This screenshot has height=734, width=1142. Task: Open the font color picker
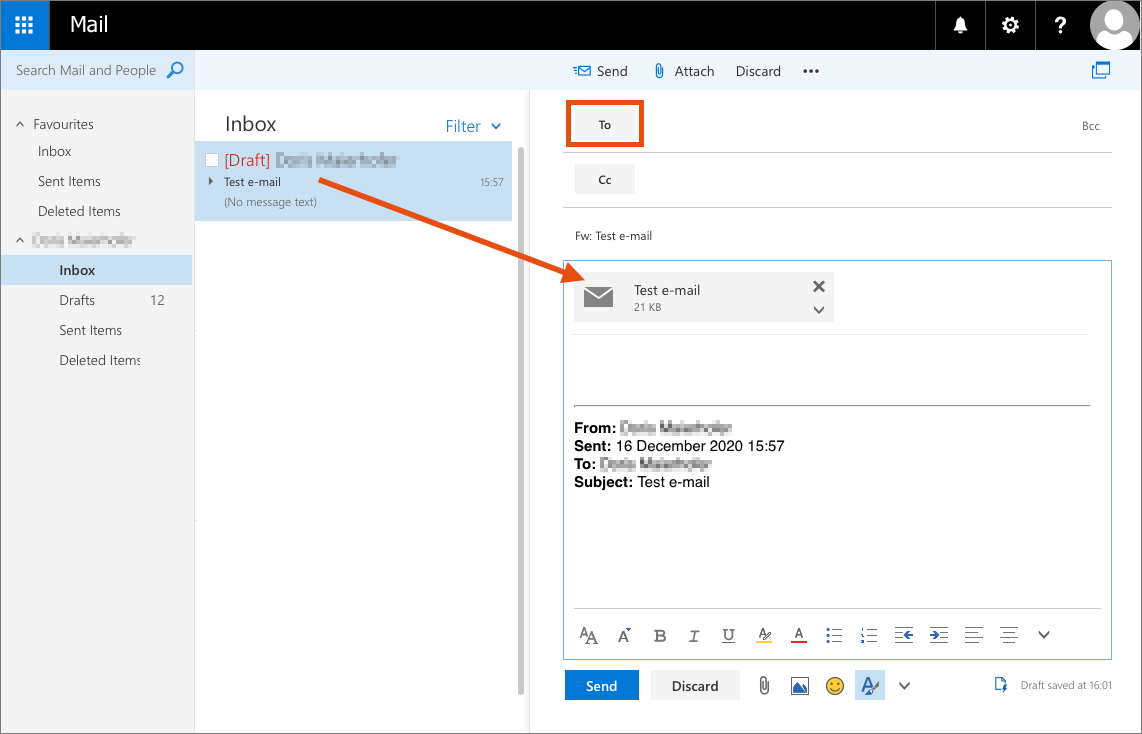click(x=798, y=635)
